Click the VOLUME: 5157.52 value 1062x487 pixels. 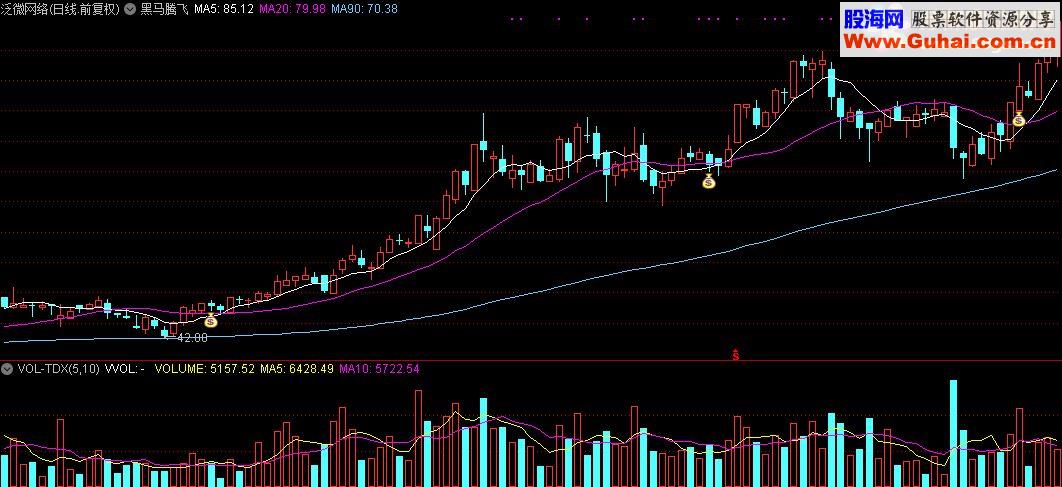pyautogui.click(x=205, y=369)
